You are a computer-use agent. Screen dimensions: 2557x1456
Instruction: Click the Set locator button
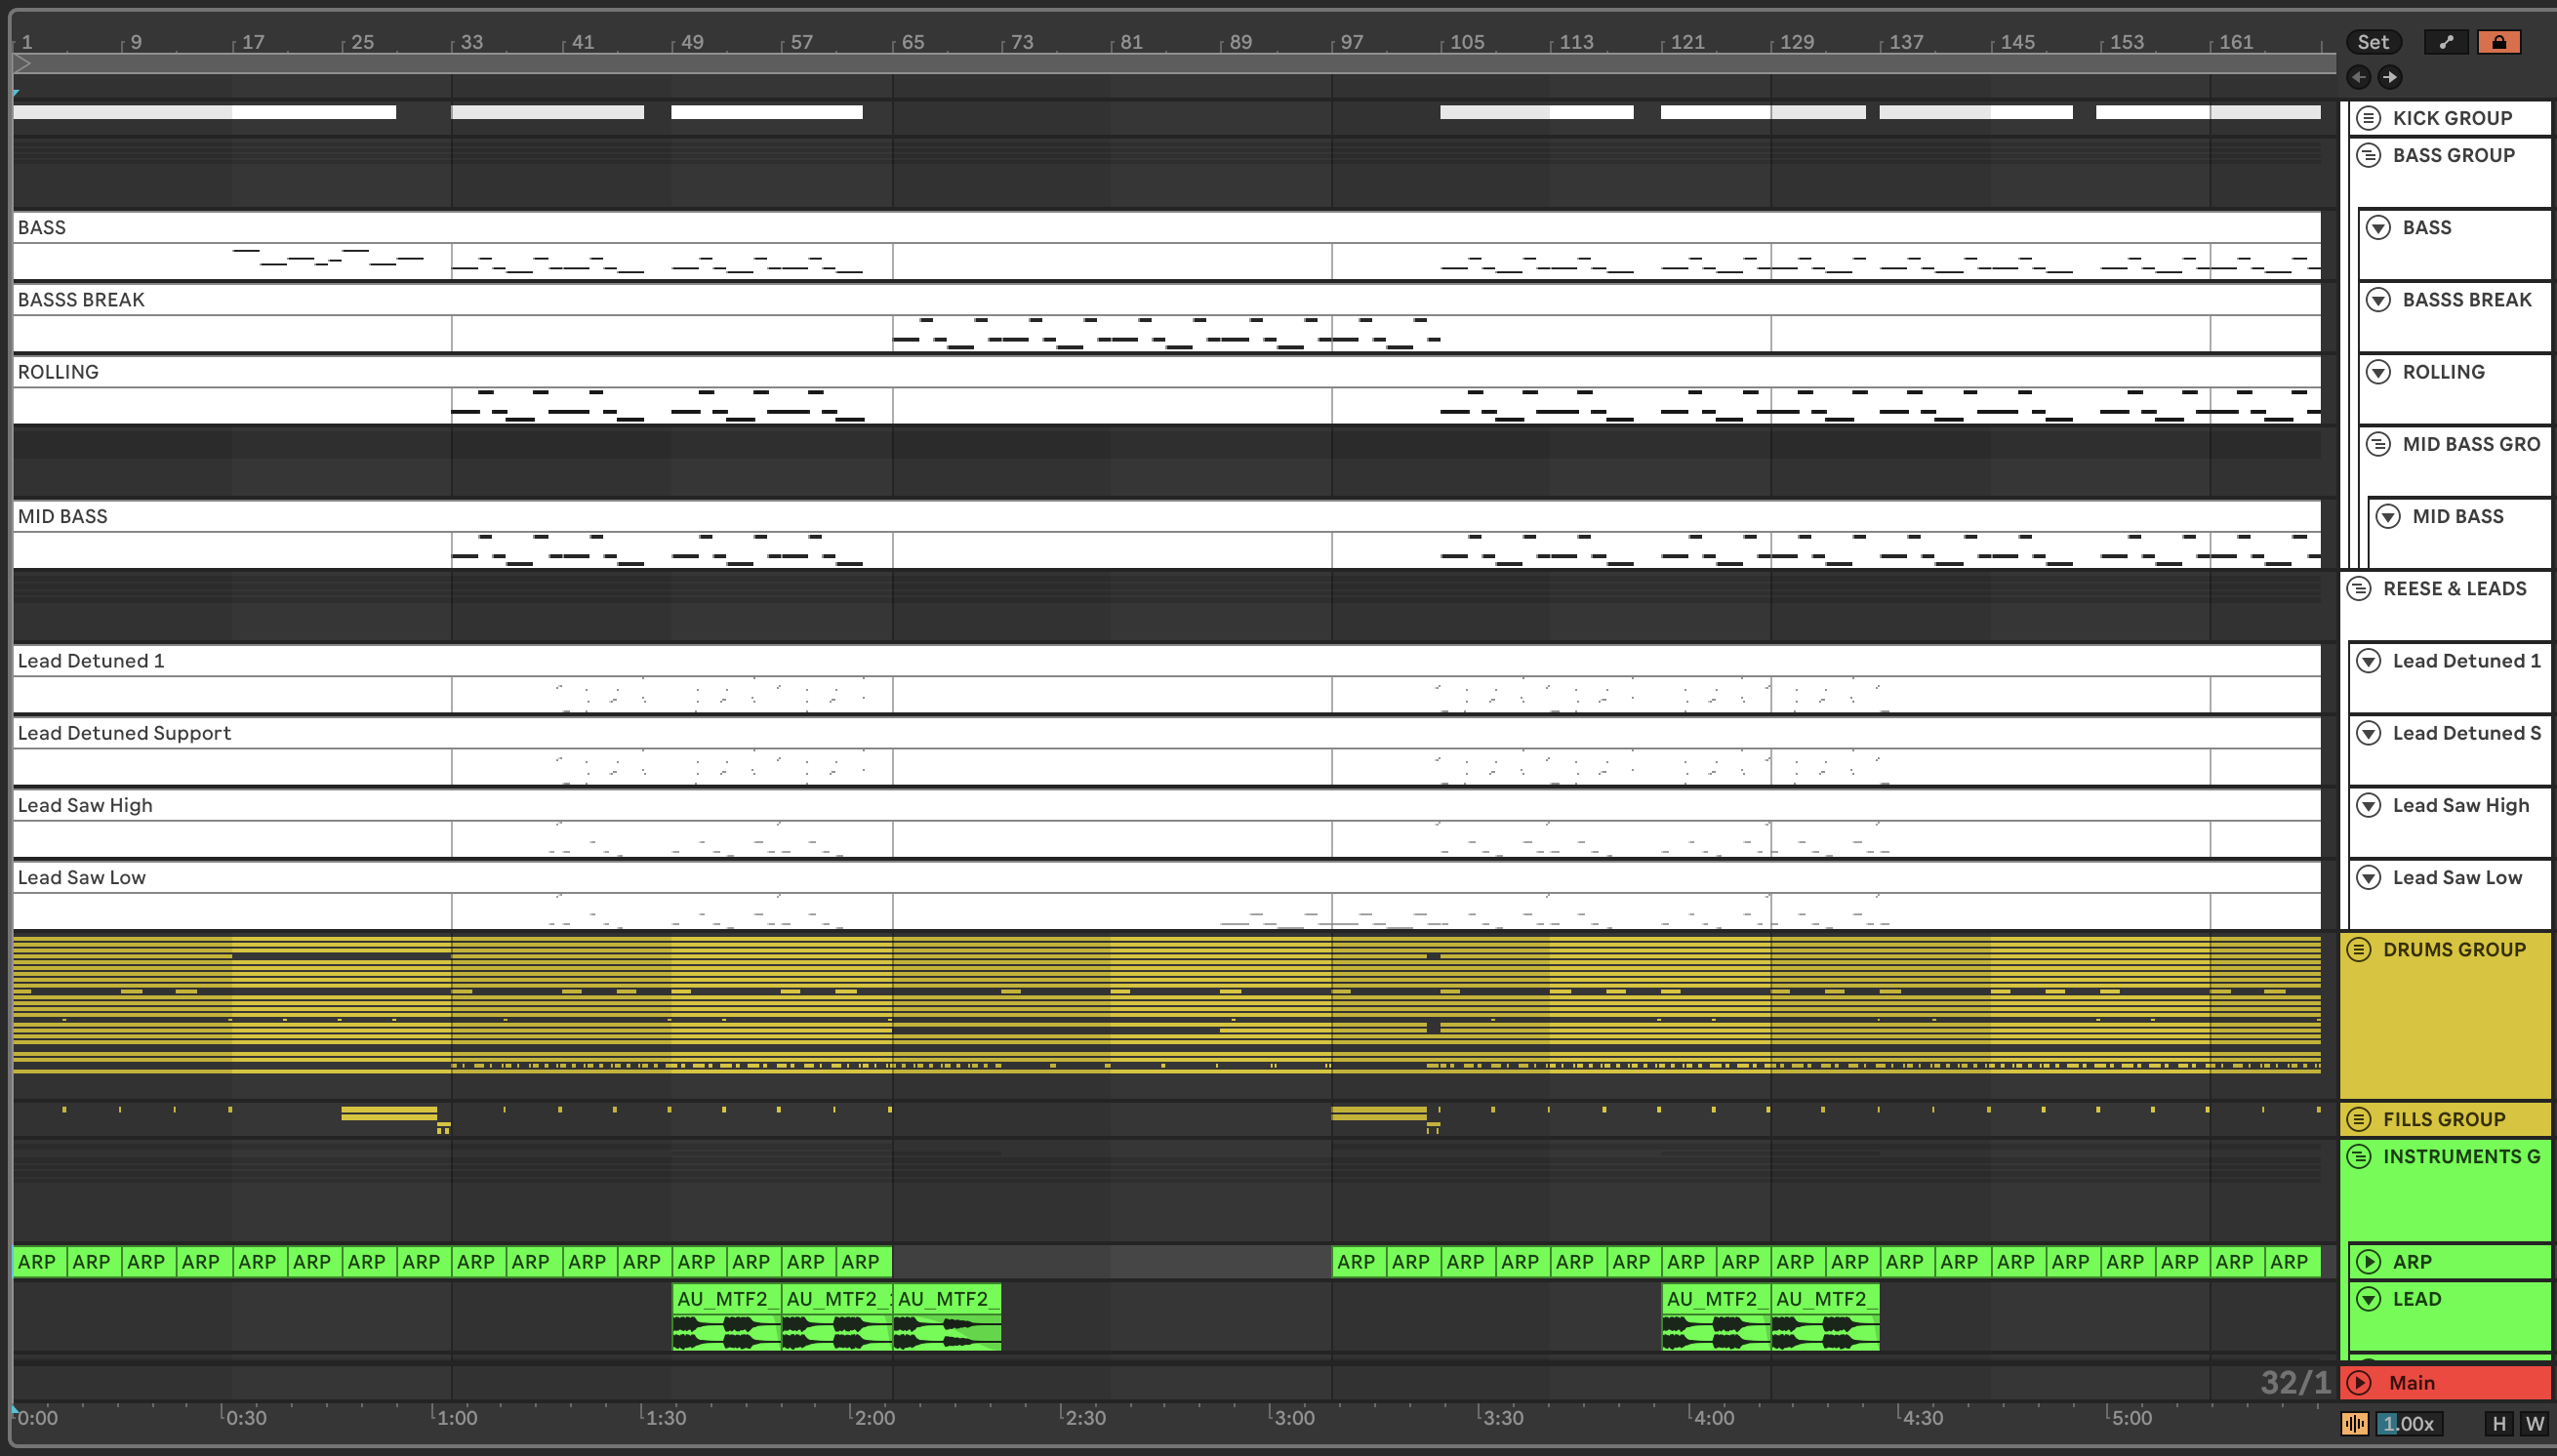2372,42
